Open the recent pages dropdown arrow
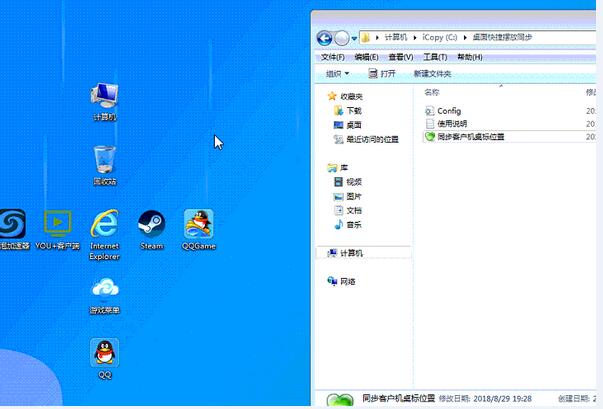Viewport: 603px width, 409px height. (354, 38)
